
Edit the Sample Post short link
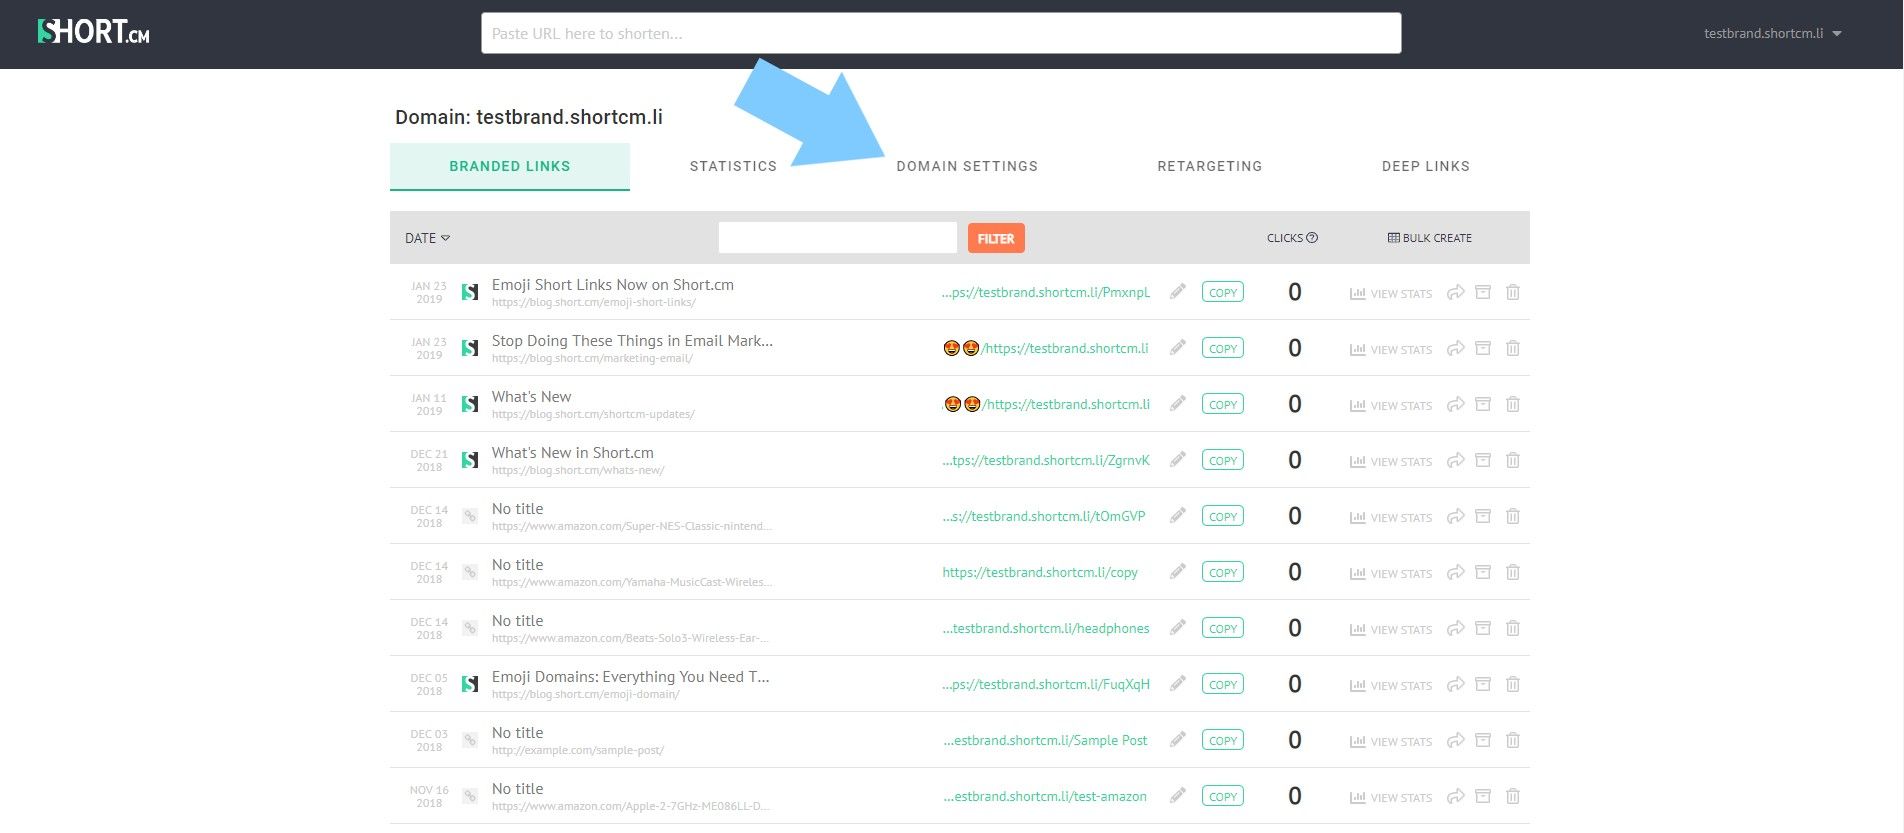(1178, 740)
